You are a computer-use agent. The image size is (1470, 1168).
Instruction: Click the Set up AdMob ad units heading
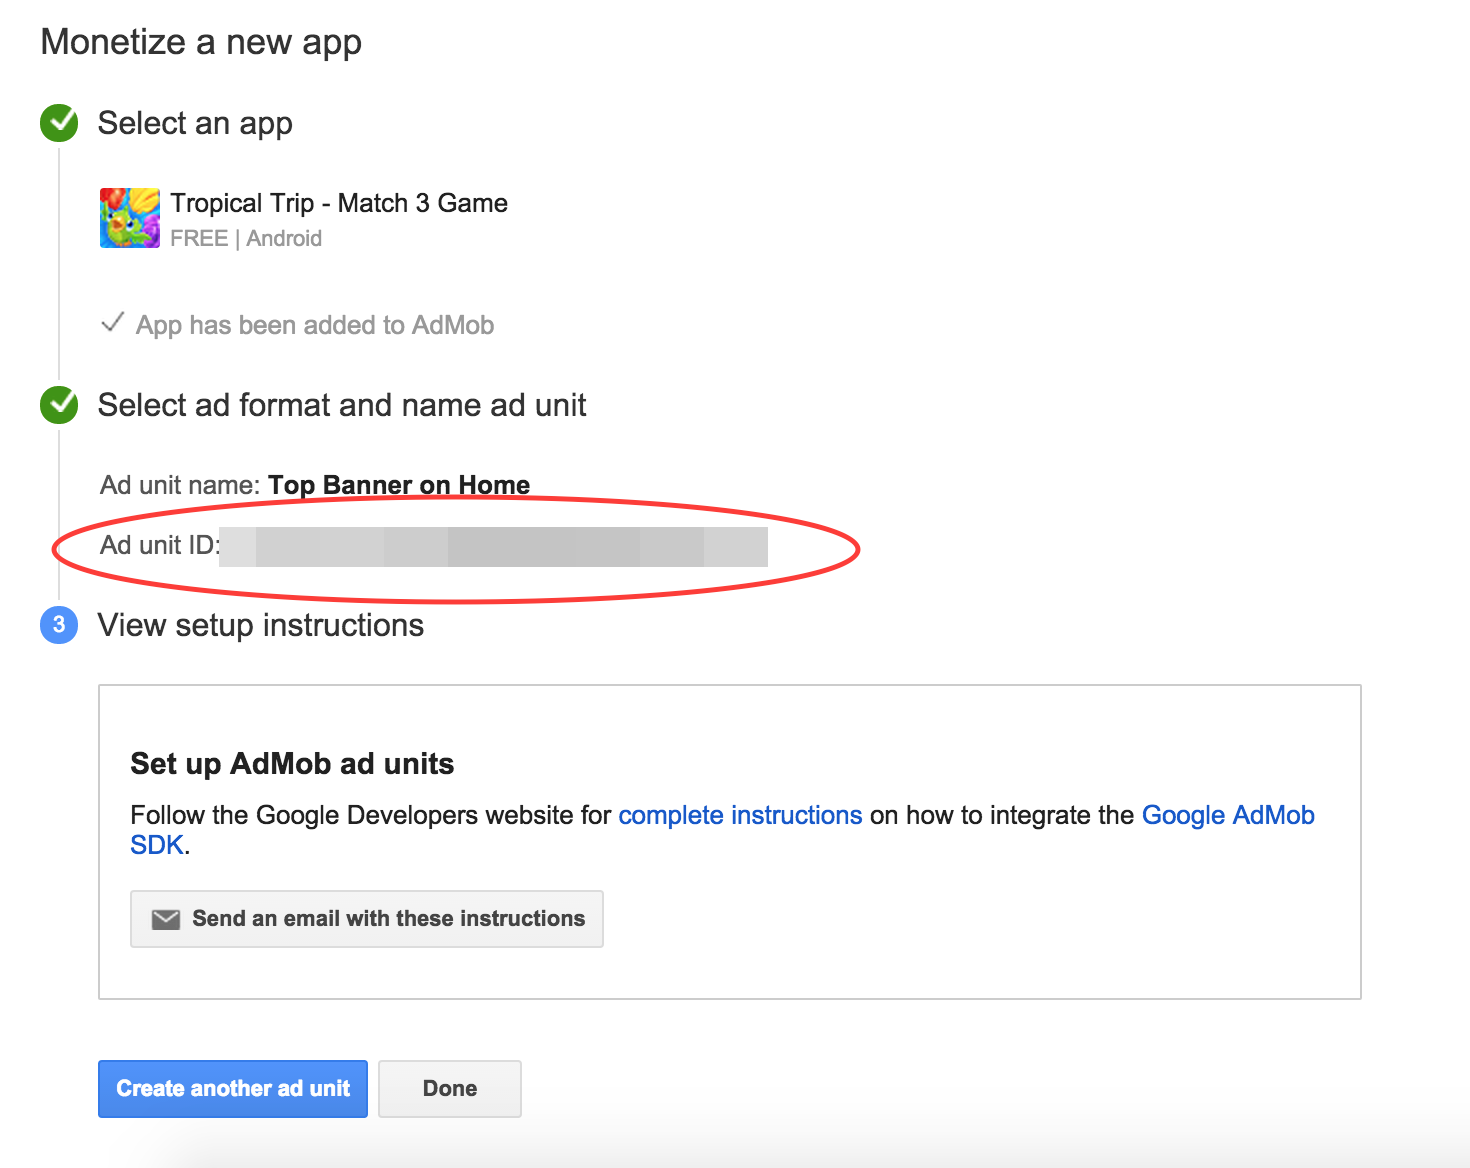292,764
